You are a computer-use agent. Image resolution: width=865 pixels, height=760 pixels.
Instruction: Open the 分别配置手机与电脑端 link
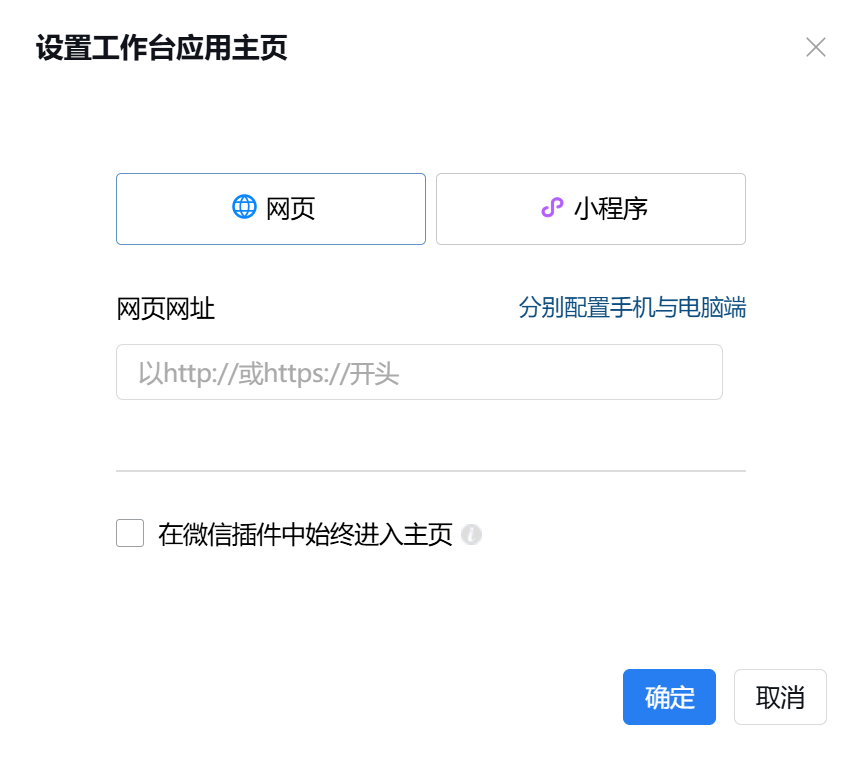coord(632,307)
